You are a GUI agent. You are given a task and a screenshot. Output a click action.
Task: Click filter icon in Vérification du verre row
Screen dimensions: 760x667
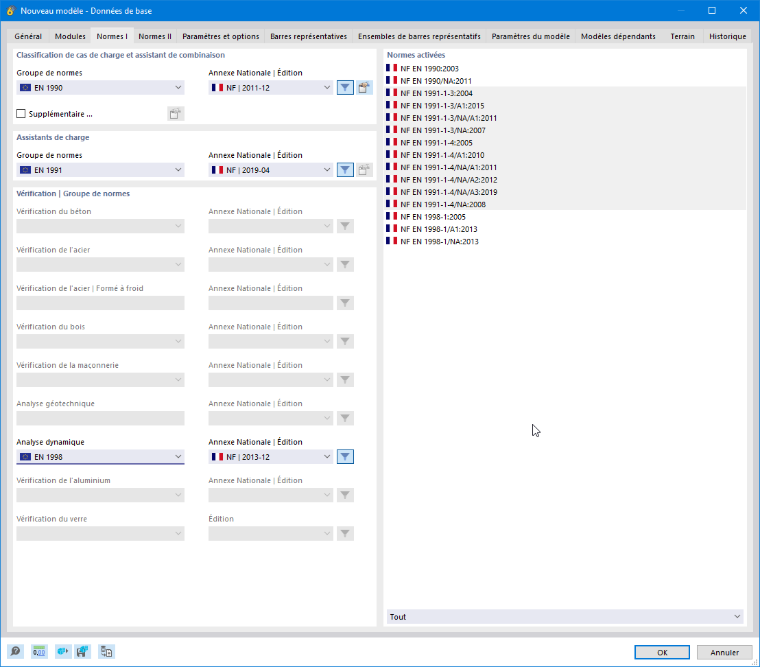[x=345, y=534]
